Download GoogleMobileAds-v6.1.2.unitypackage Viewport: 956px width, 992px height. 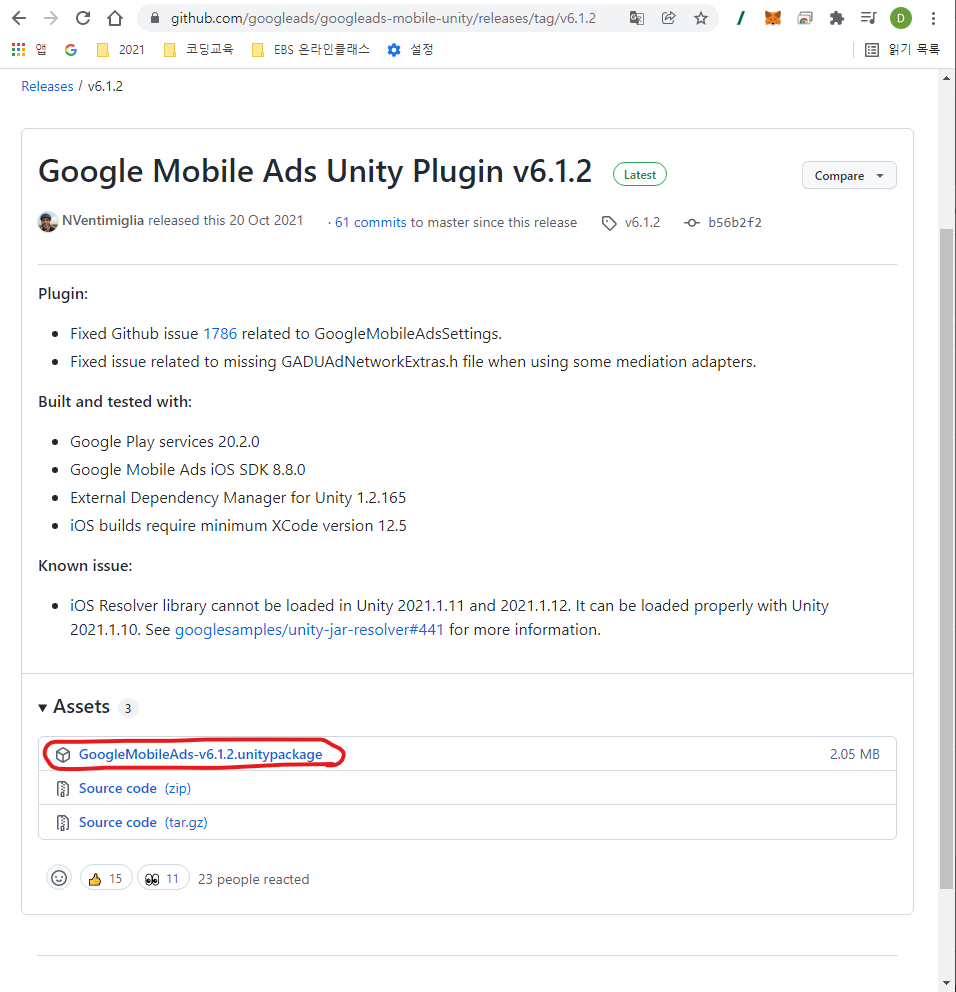pos(201,754)
